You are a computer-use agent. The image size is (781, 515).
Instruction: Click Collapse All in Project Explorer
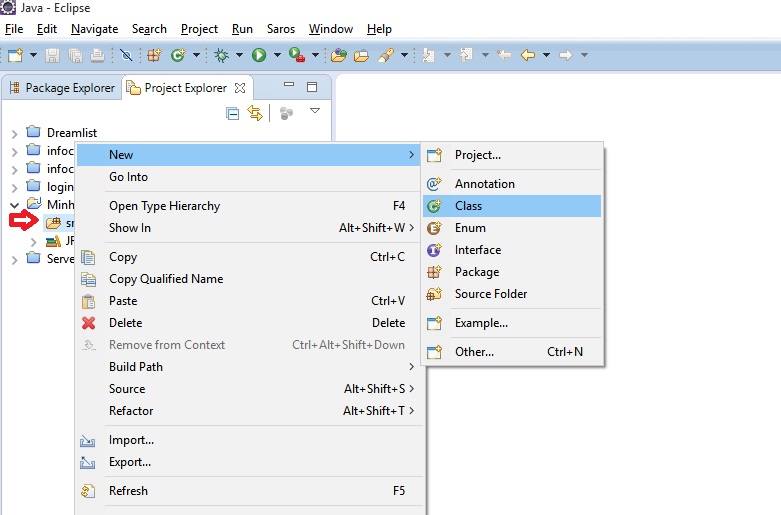coord(233,114)
